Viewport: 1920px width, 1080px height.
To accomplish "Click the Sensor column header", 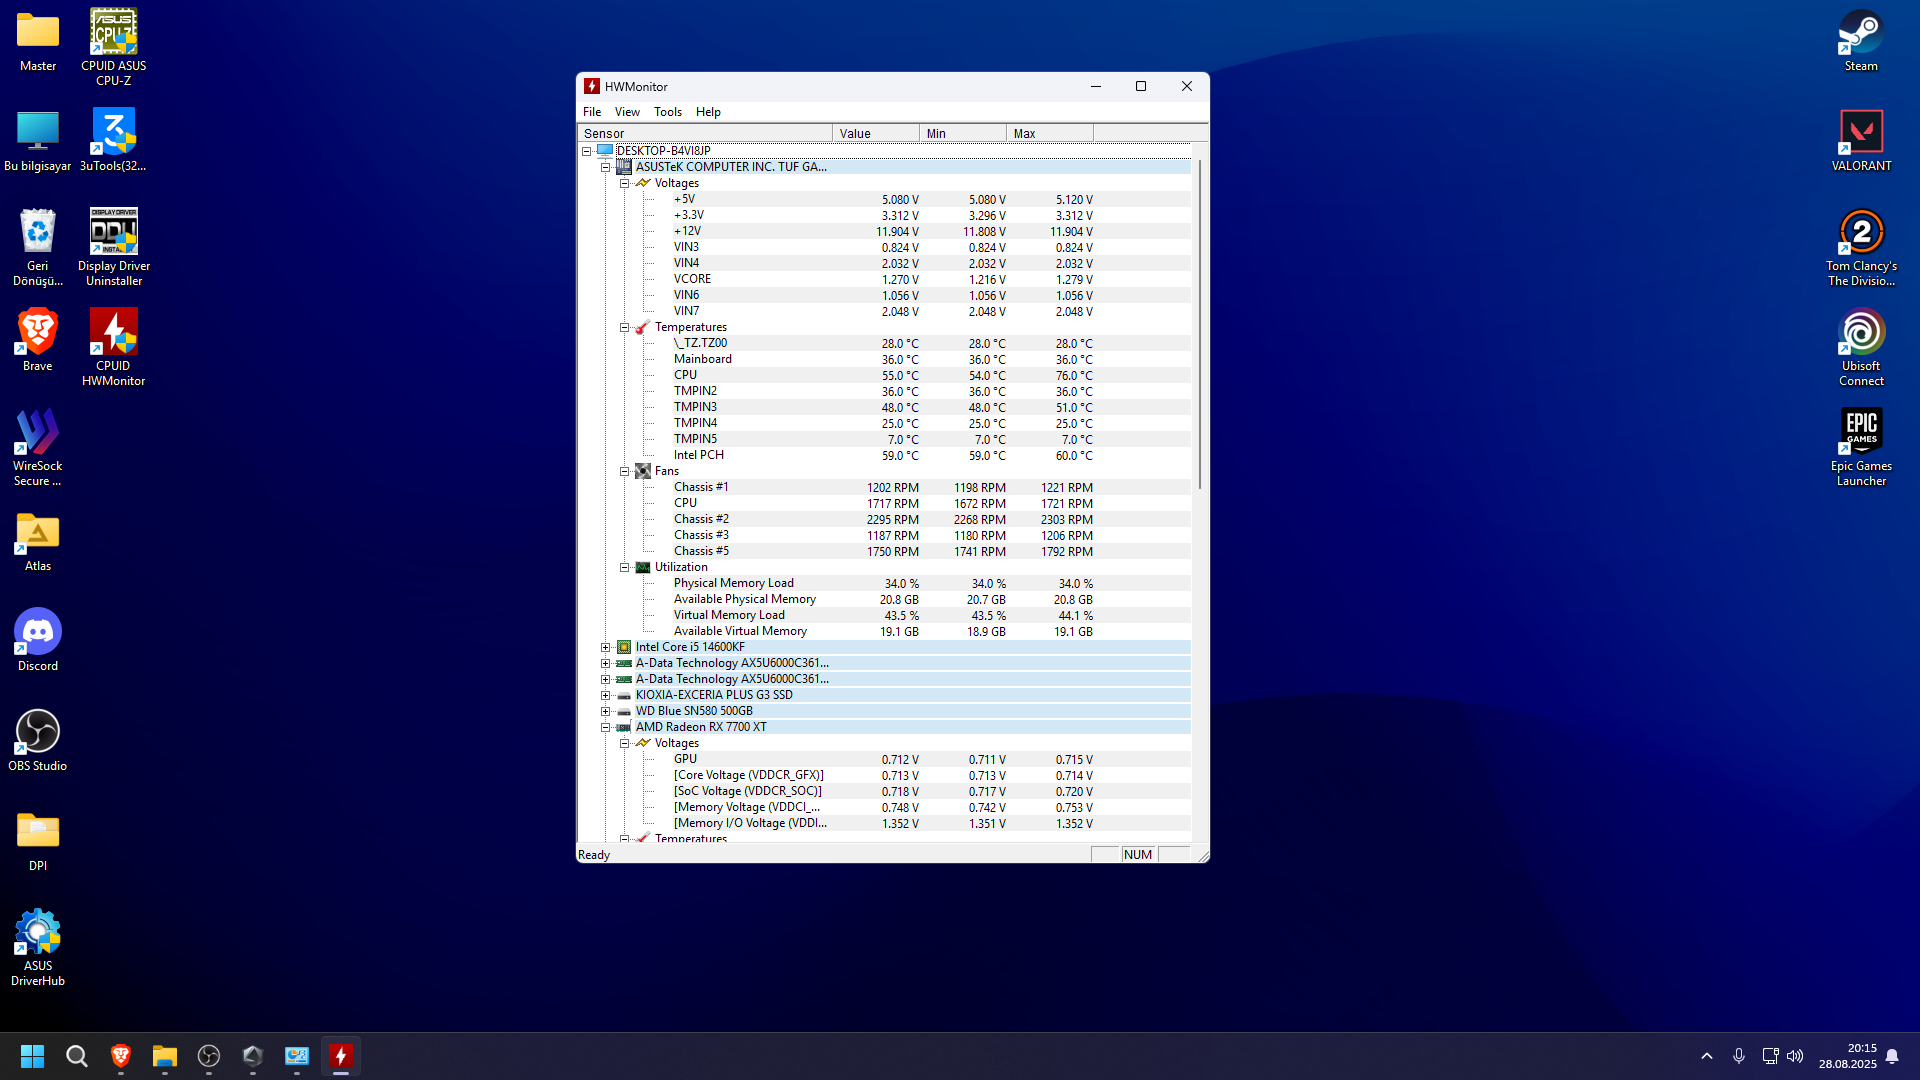I will tap(705, 133).
